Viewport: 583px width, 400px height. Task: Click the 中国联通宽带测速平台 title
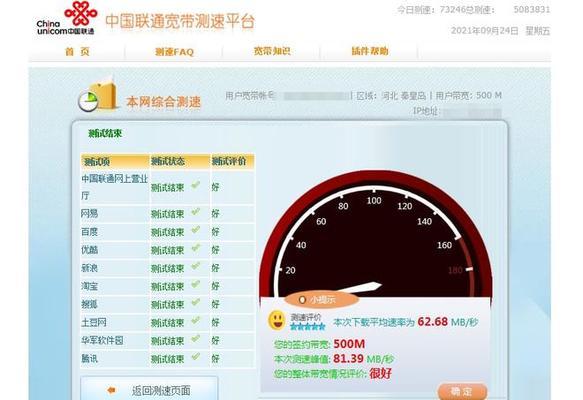point(180,21)
